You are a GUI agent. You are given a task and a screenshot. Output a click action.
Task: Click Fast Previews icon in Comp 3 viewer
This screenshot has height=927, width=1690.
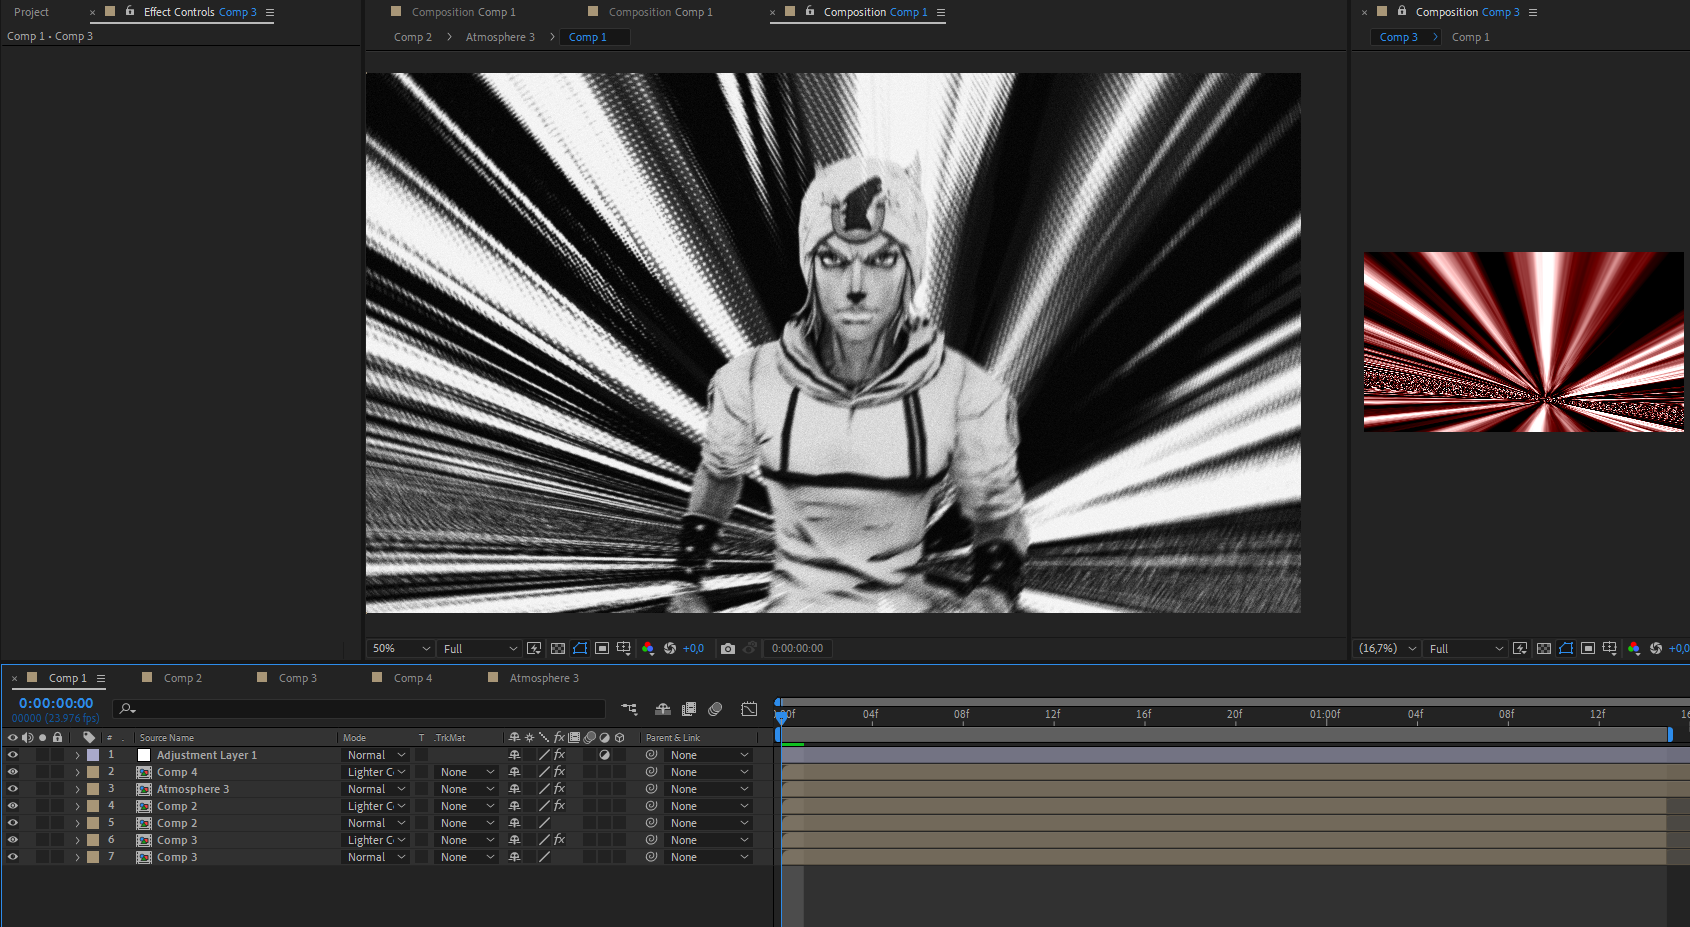coord(1520,648)
